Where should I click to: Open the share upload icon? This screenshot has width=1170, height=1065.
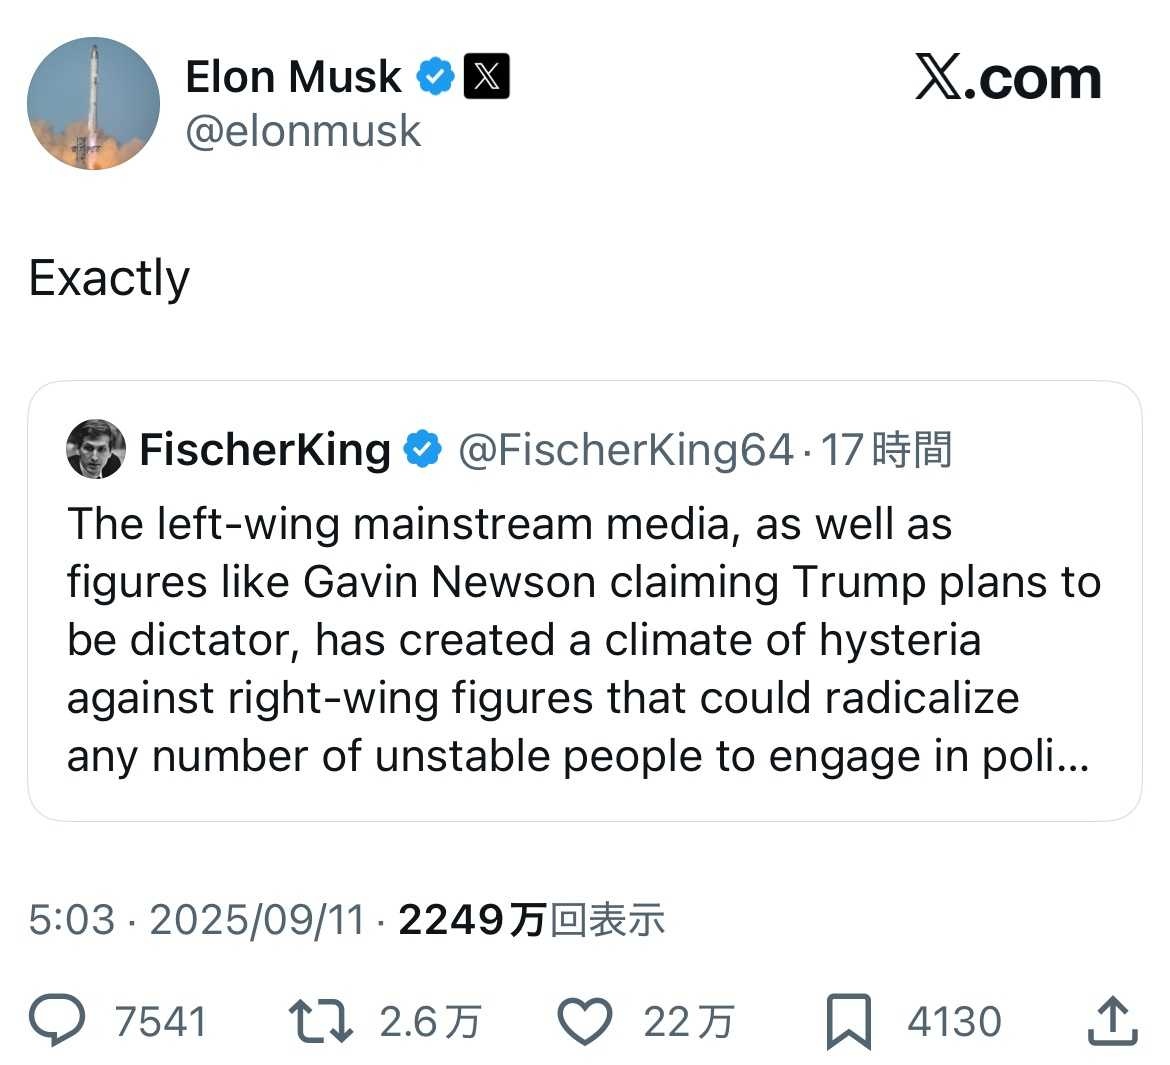(1112, 1021)
